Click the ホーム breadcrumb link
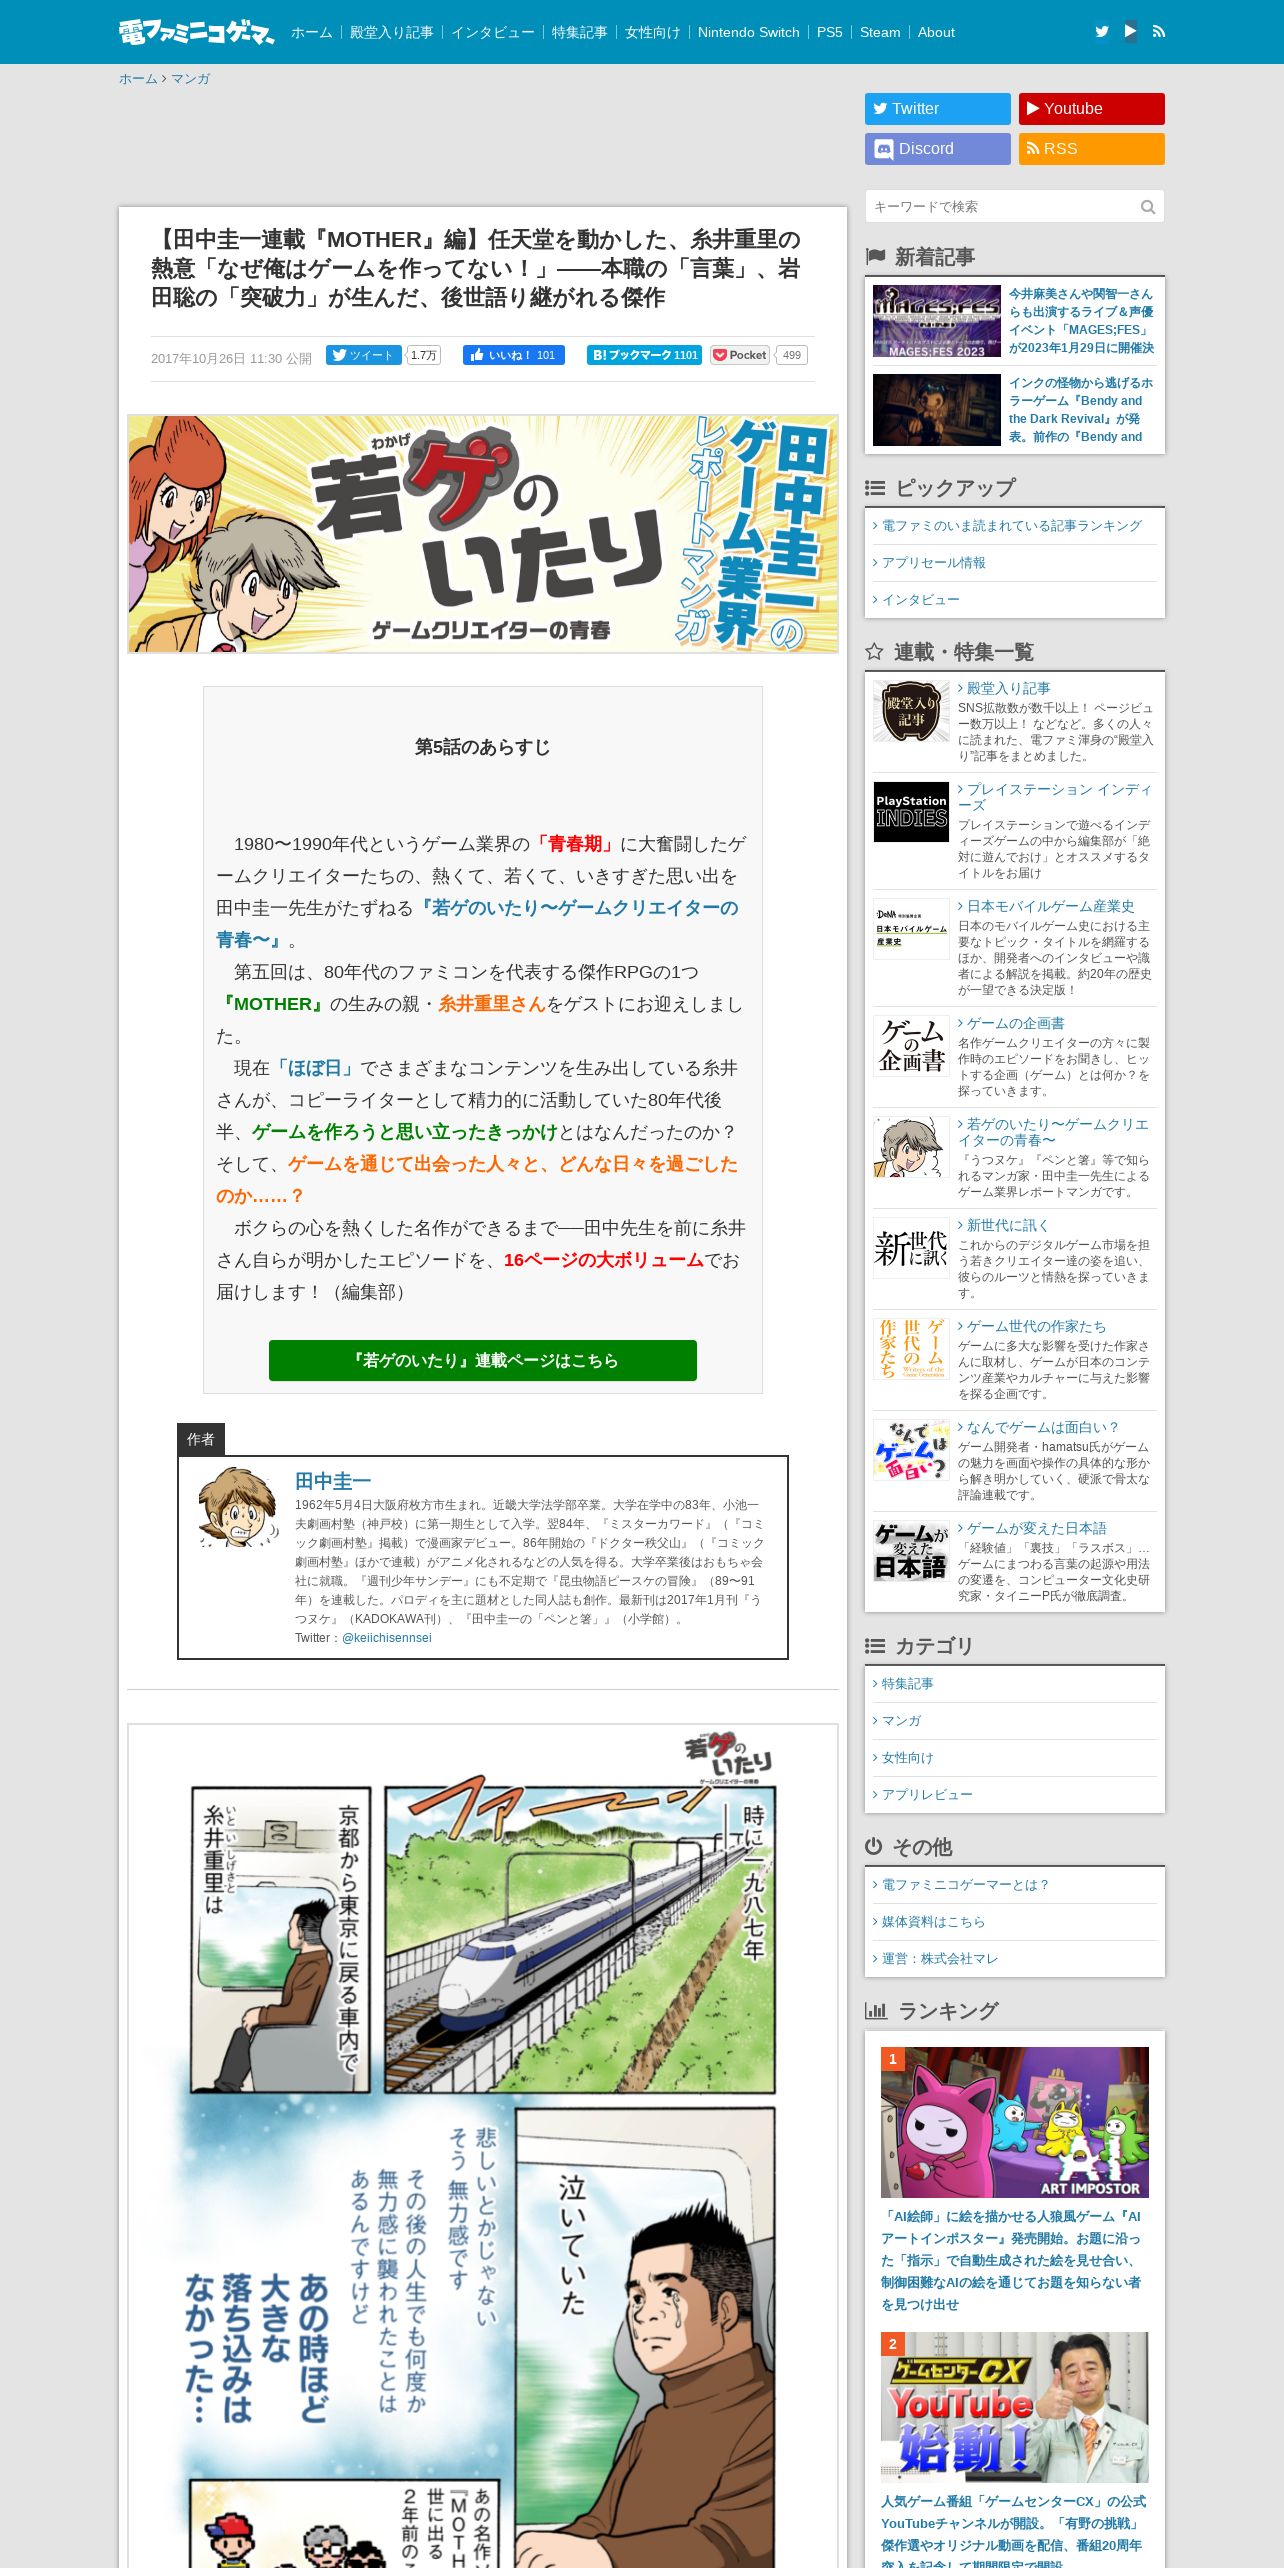Image resolution: width=1284 pixels, height=2568 pixels. click(x=138, y=79)
